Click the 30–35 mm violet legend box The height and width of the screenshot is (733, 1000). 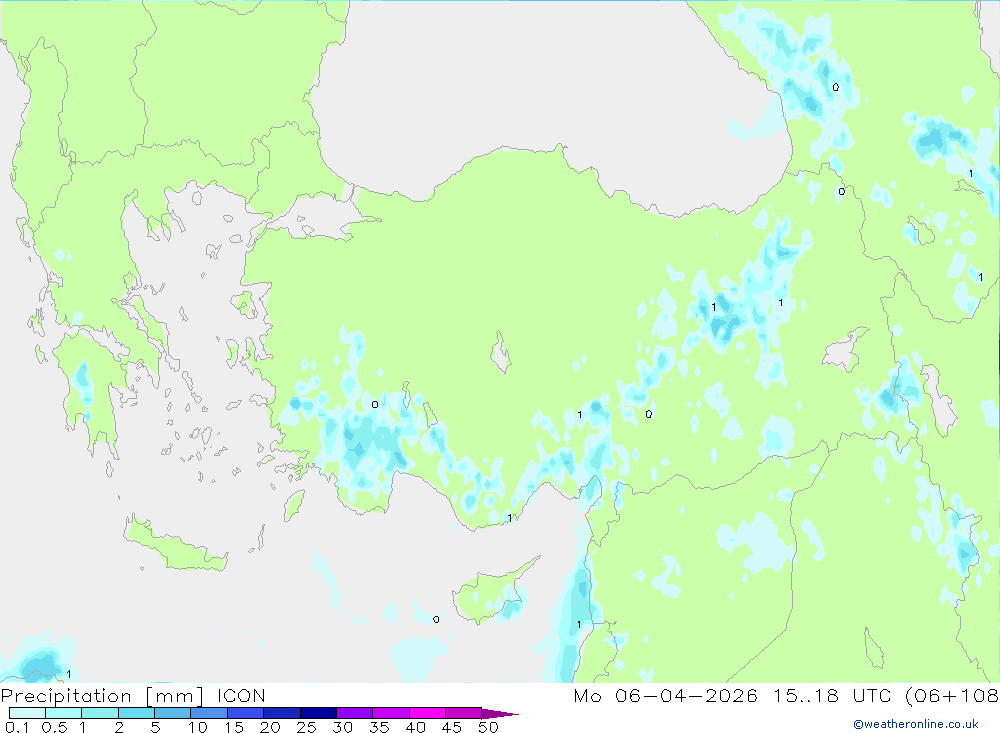355,713
